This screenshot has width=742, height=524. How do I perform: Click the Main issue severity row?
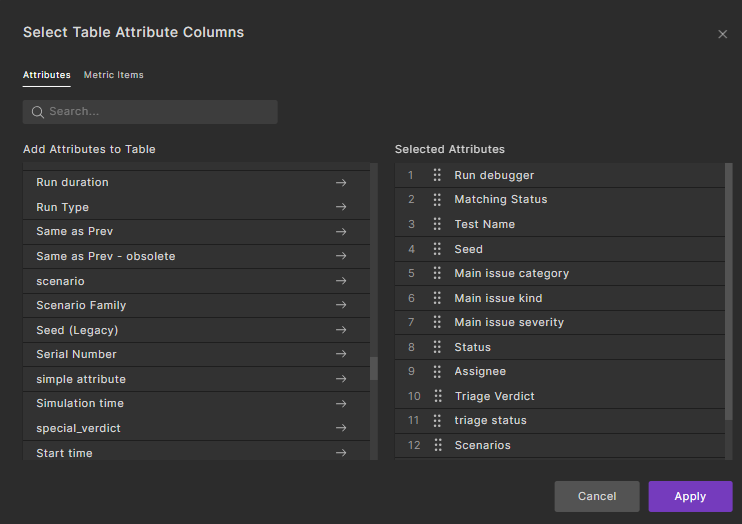click(x=509, y=322)
